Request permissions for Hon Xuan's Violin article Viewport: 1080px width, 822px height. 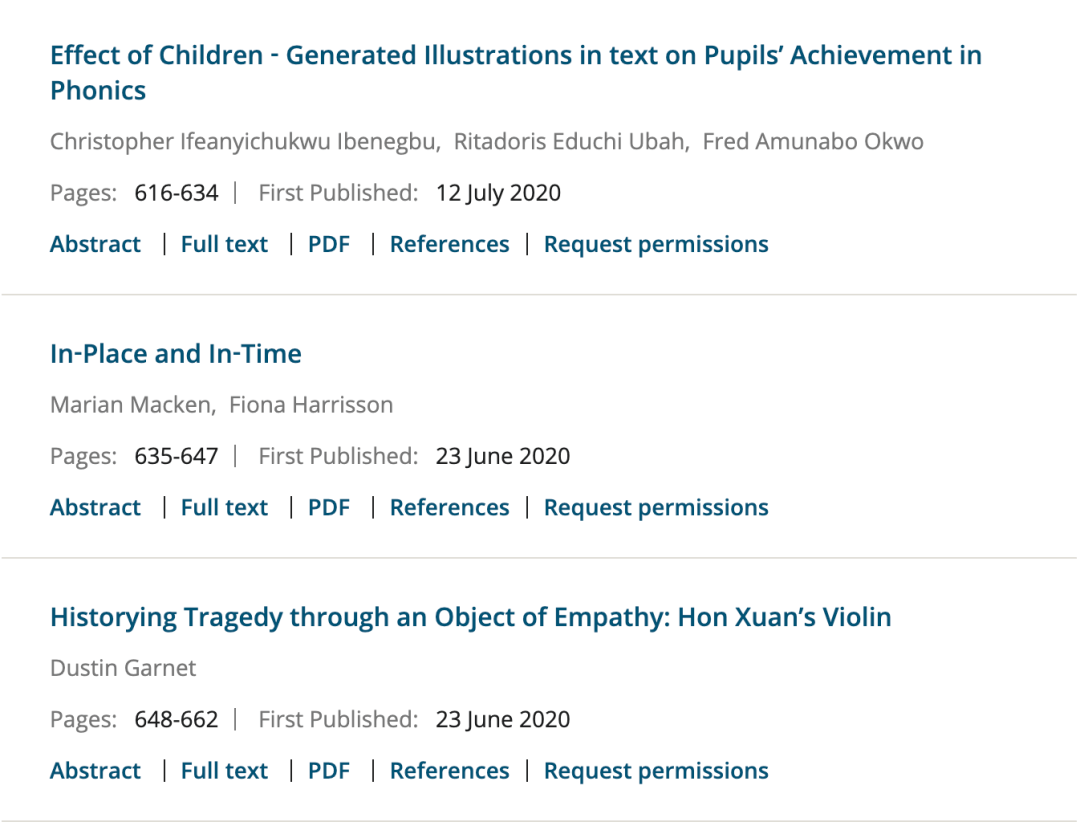656,770
